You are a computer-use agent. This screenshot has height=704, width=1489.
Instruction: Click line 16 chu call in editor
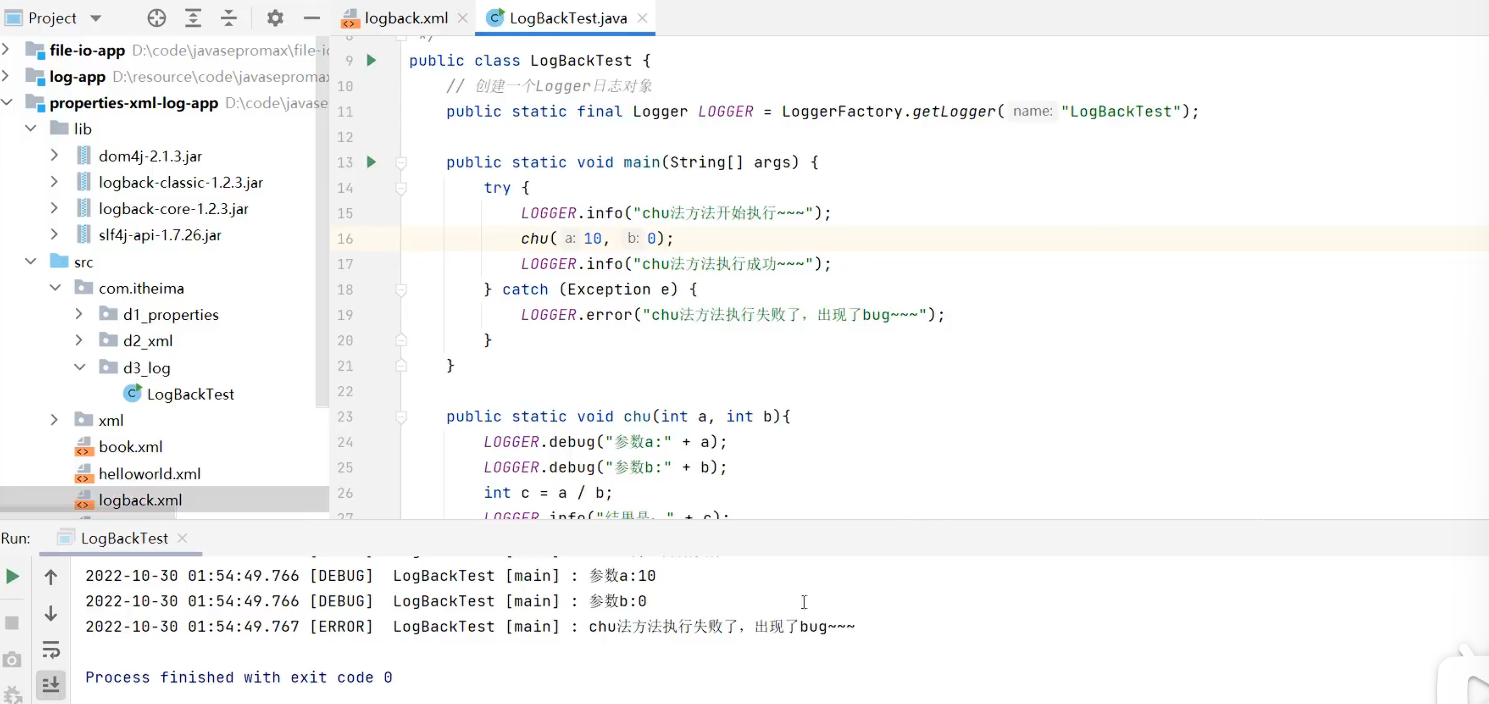pyautogui.click(x=597, y=238)
